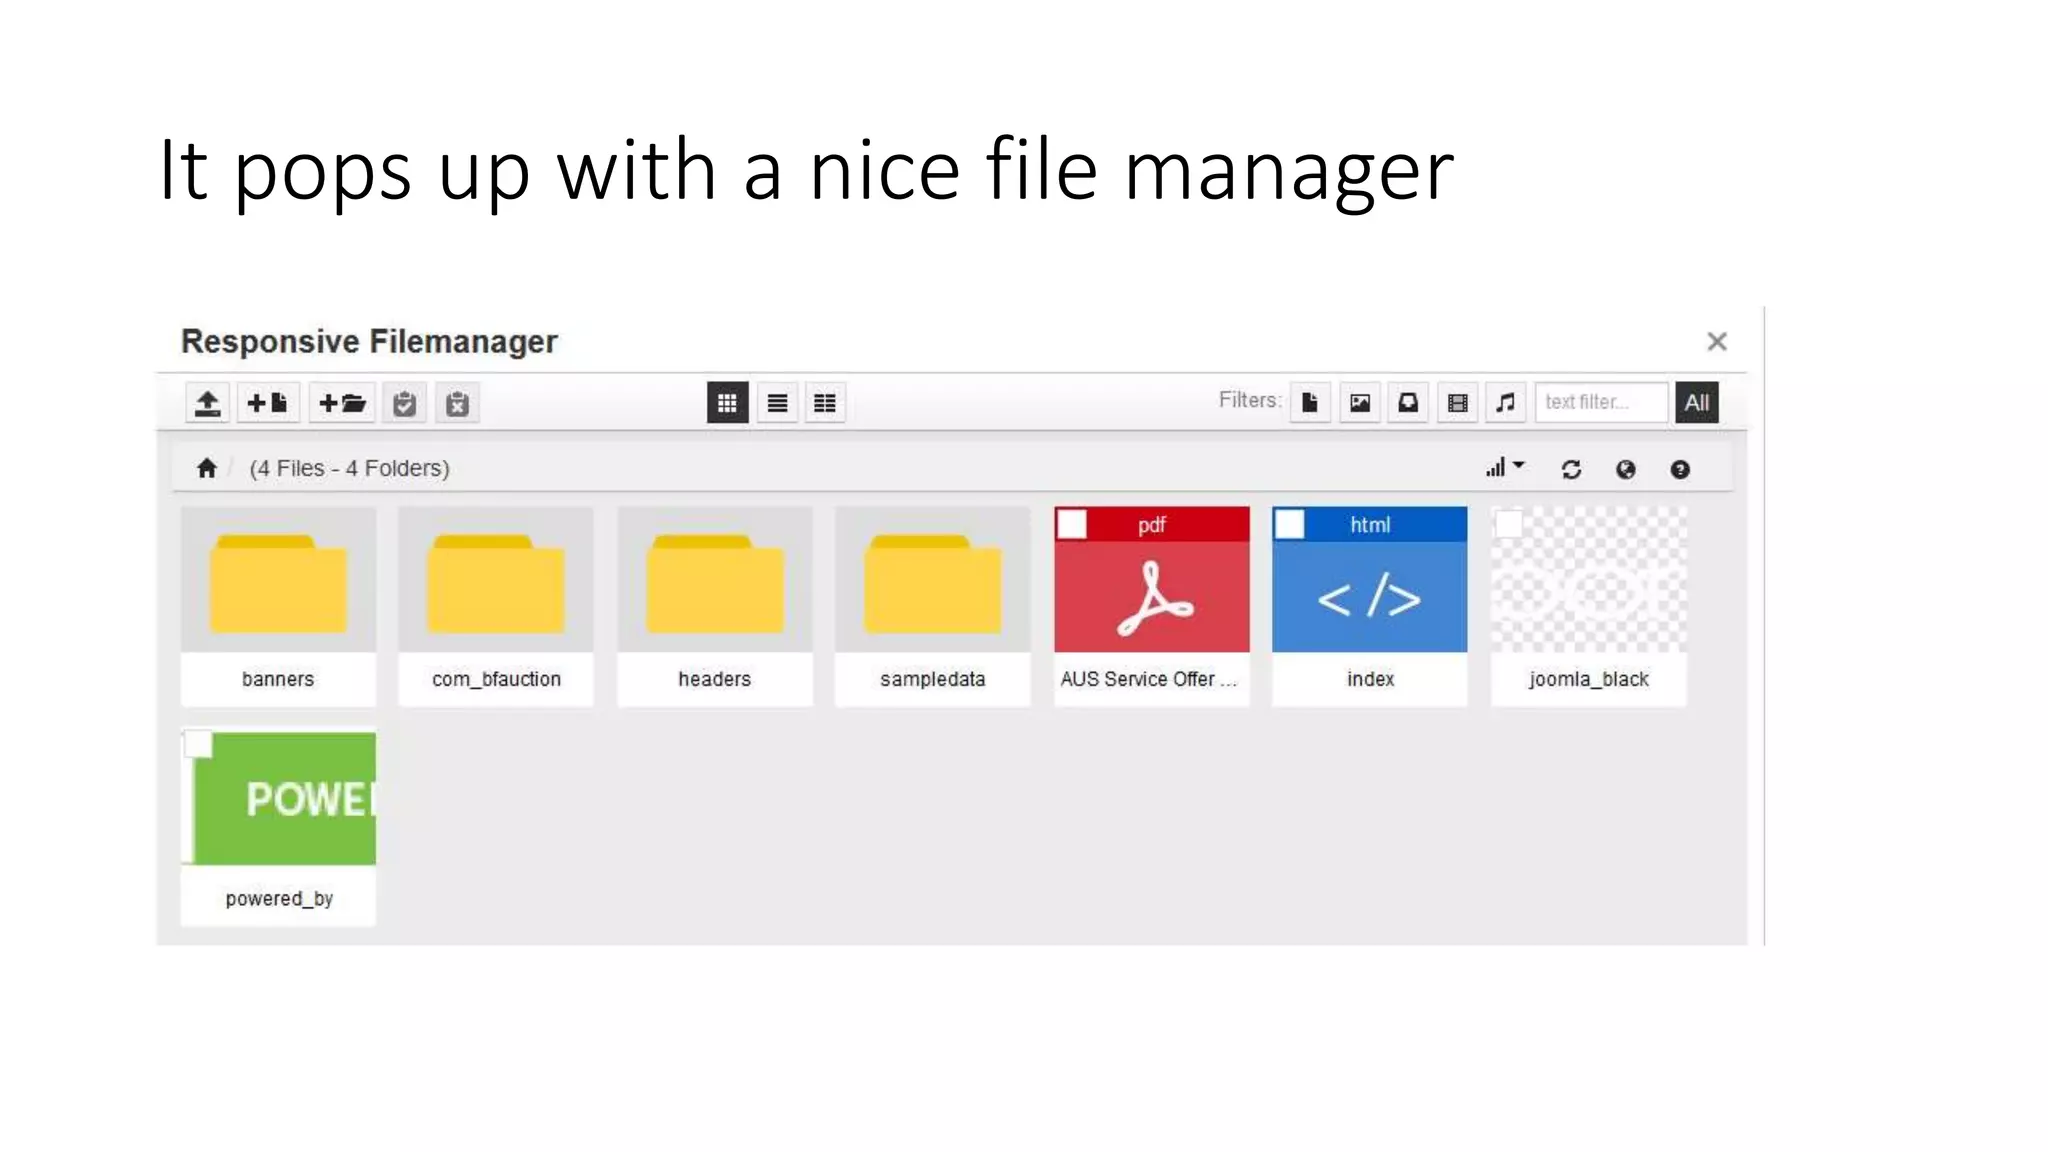The height and width of the screenshot is (1152, 2048).
Task: Click the clear clipboard icon
Action: (457, 403)
